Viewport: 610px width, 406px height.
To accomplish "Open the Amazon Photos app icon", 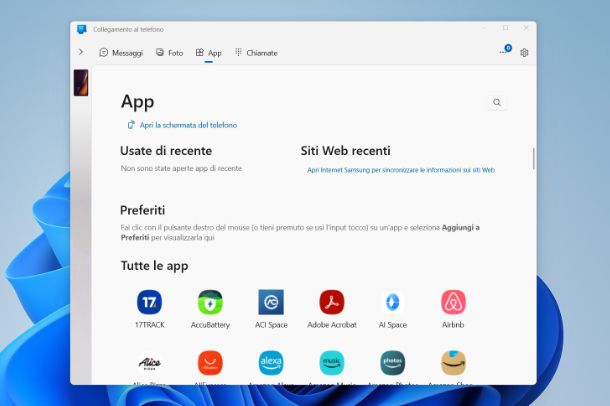I will click(x=393, y=363).
